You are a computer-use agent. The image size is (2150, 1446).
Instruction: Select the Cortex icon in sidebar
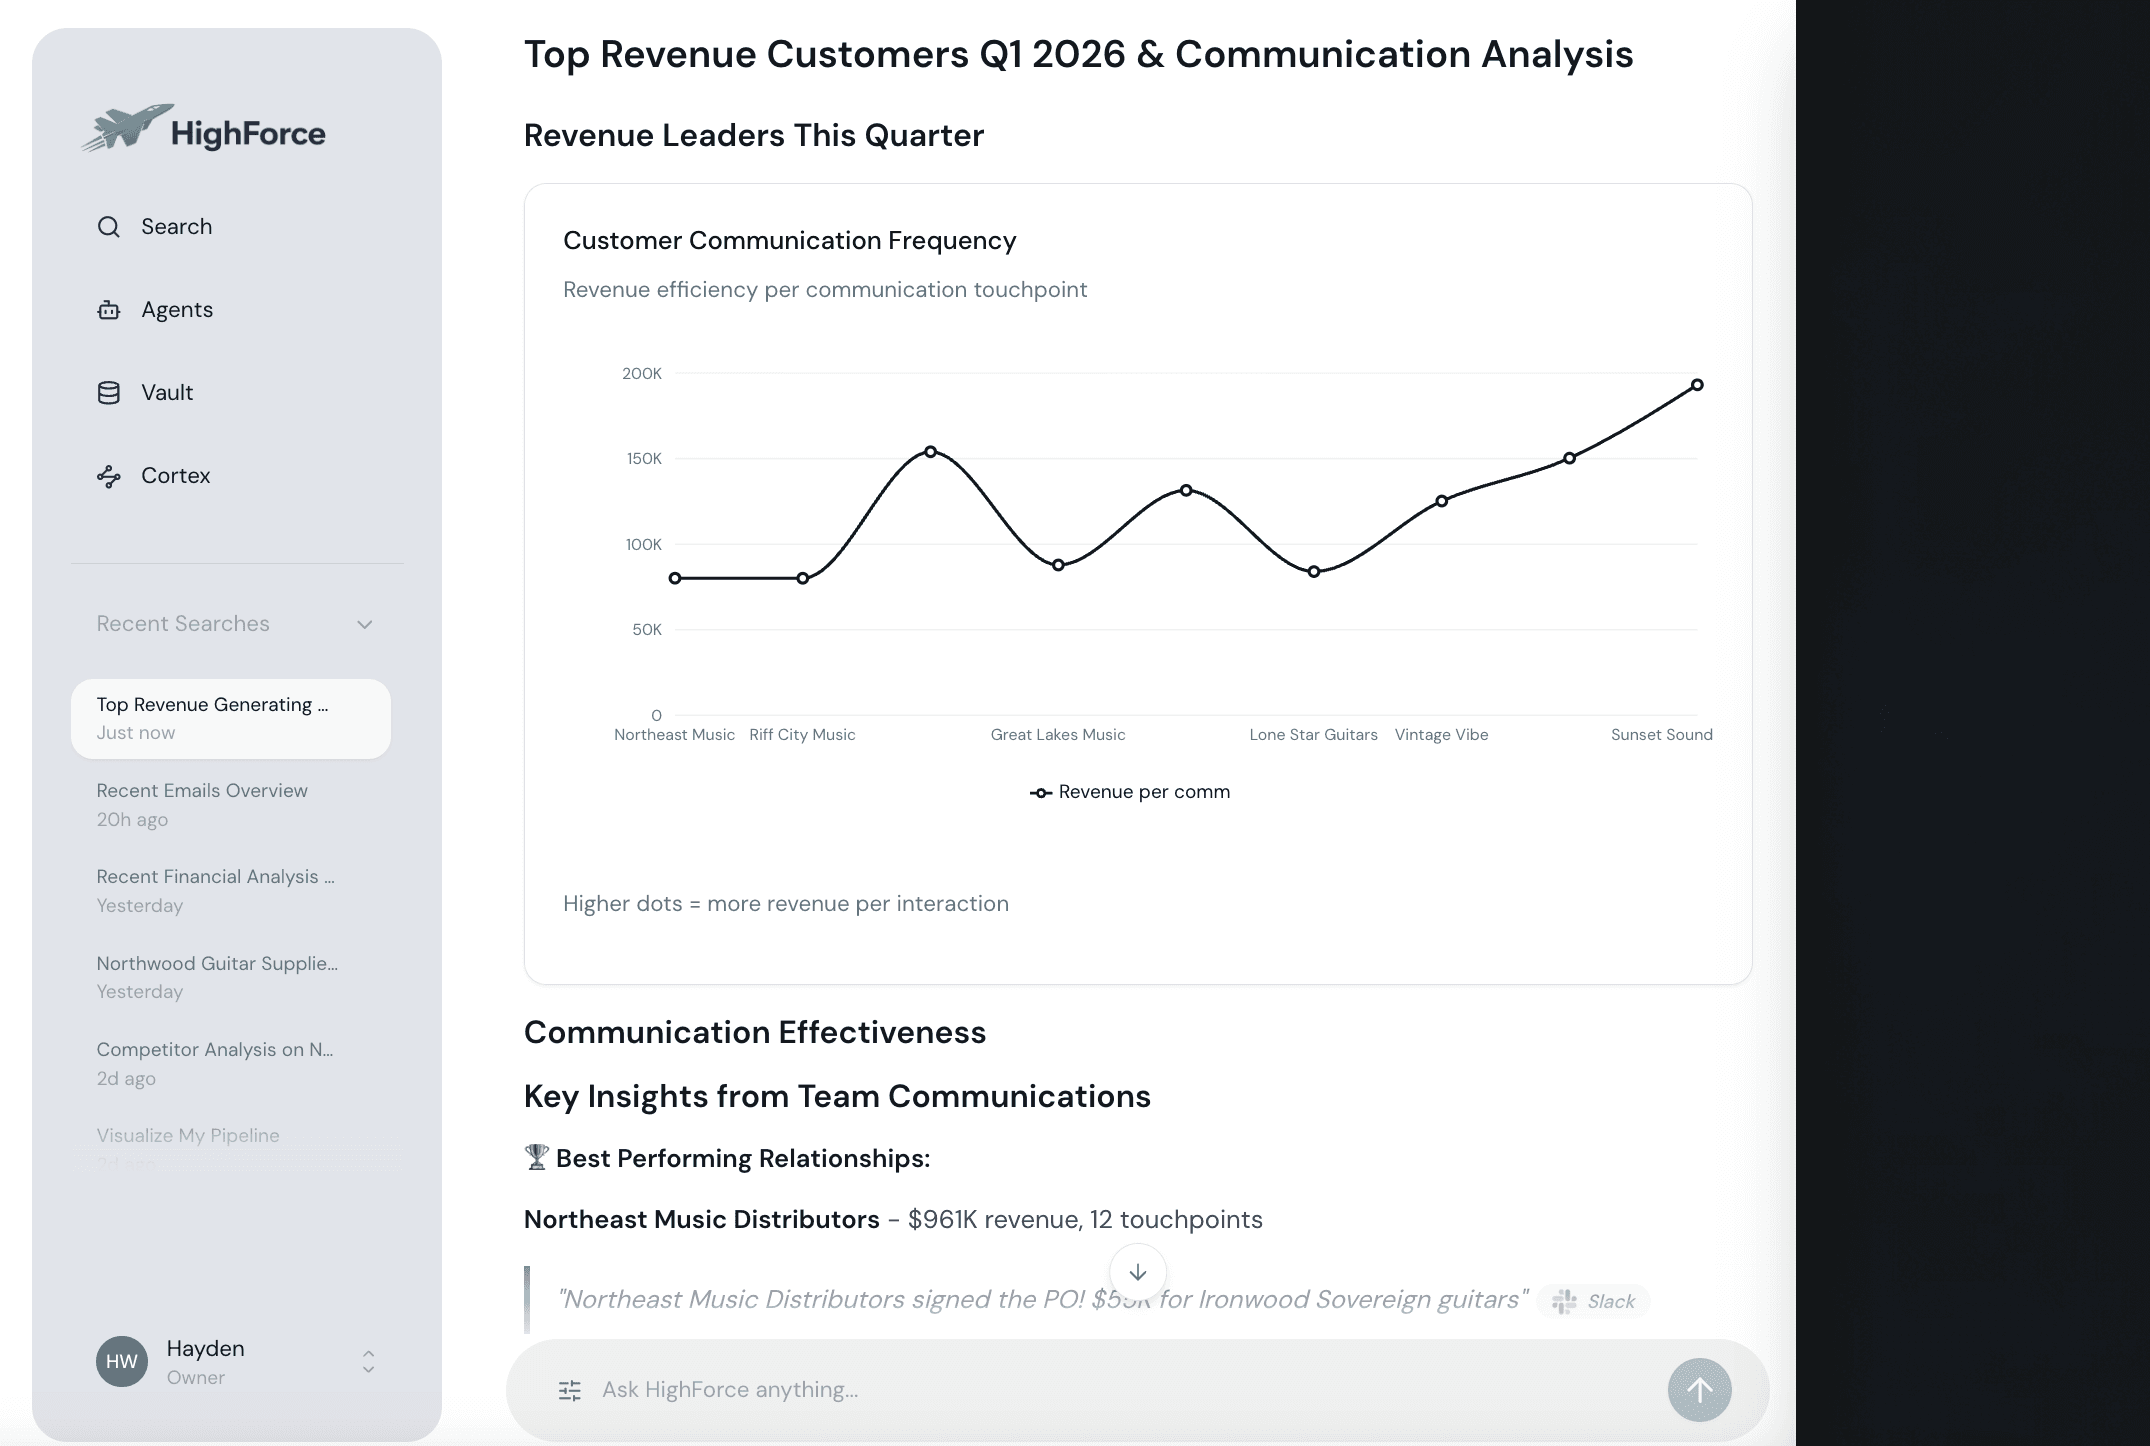click(108, 477)
